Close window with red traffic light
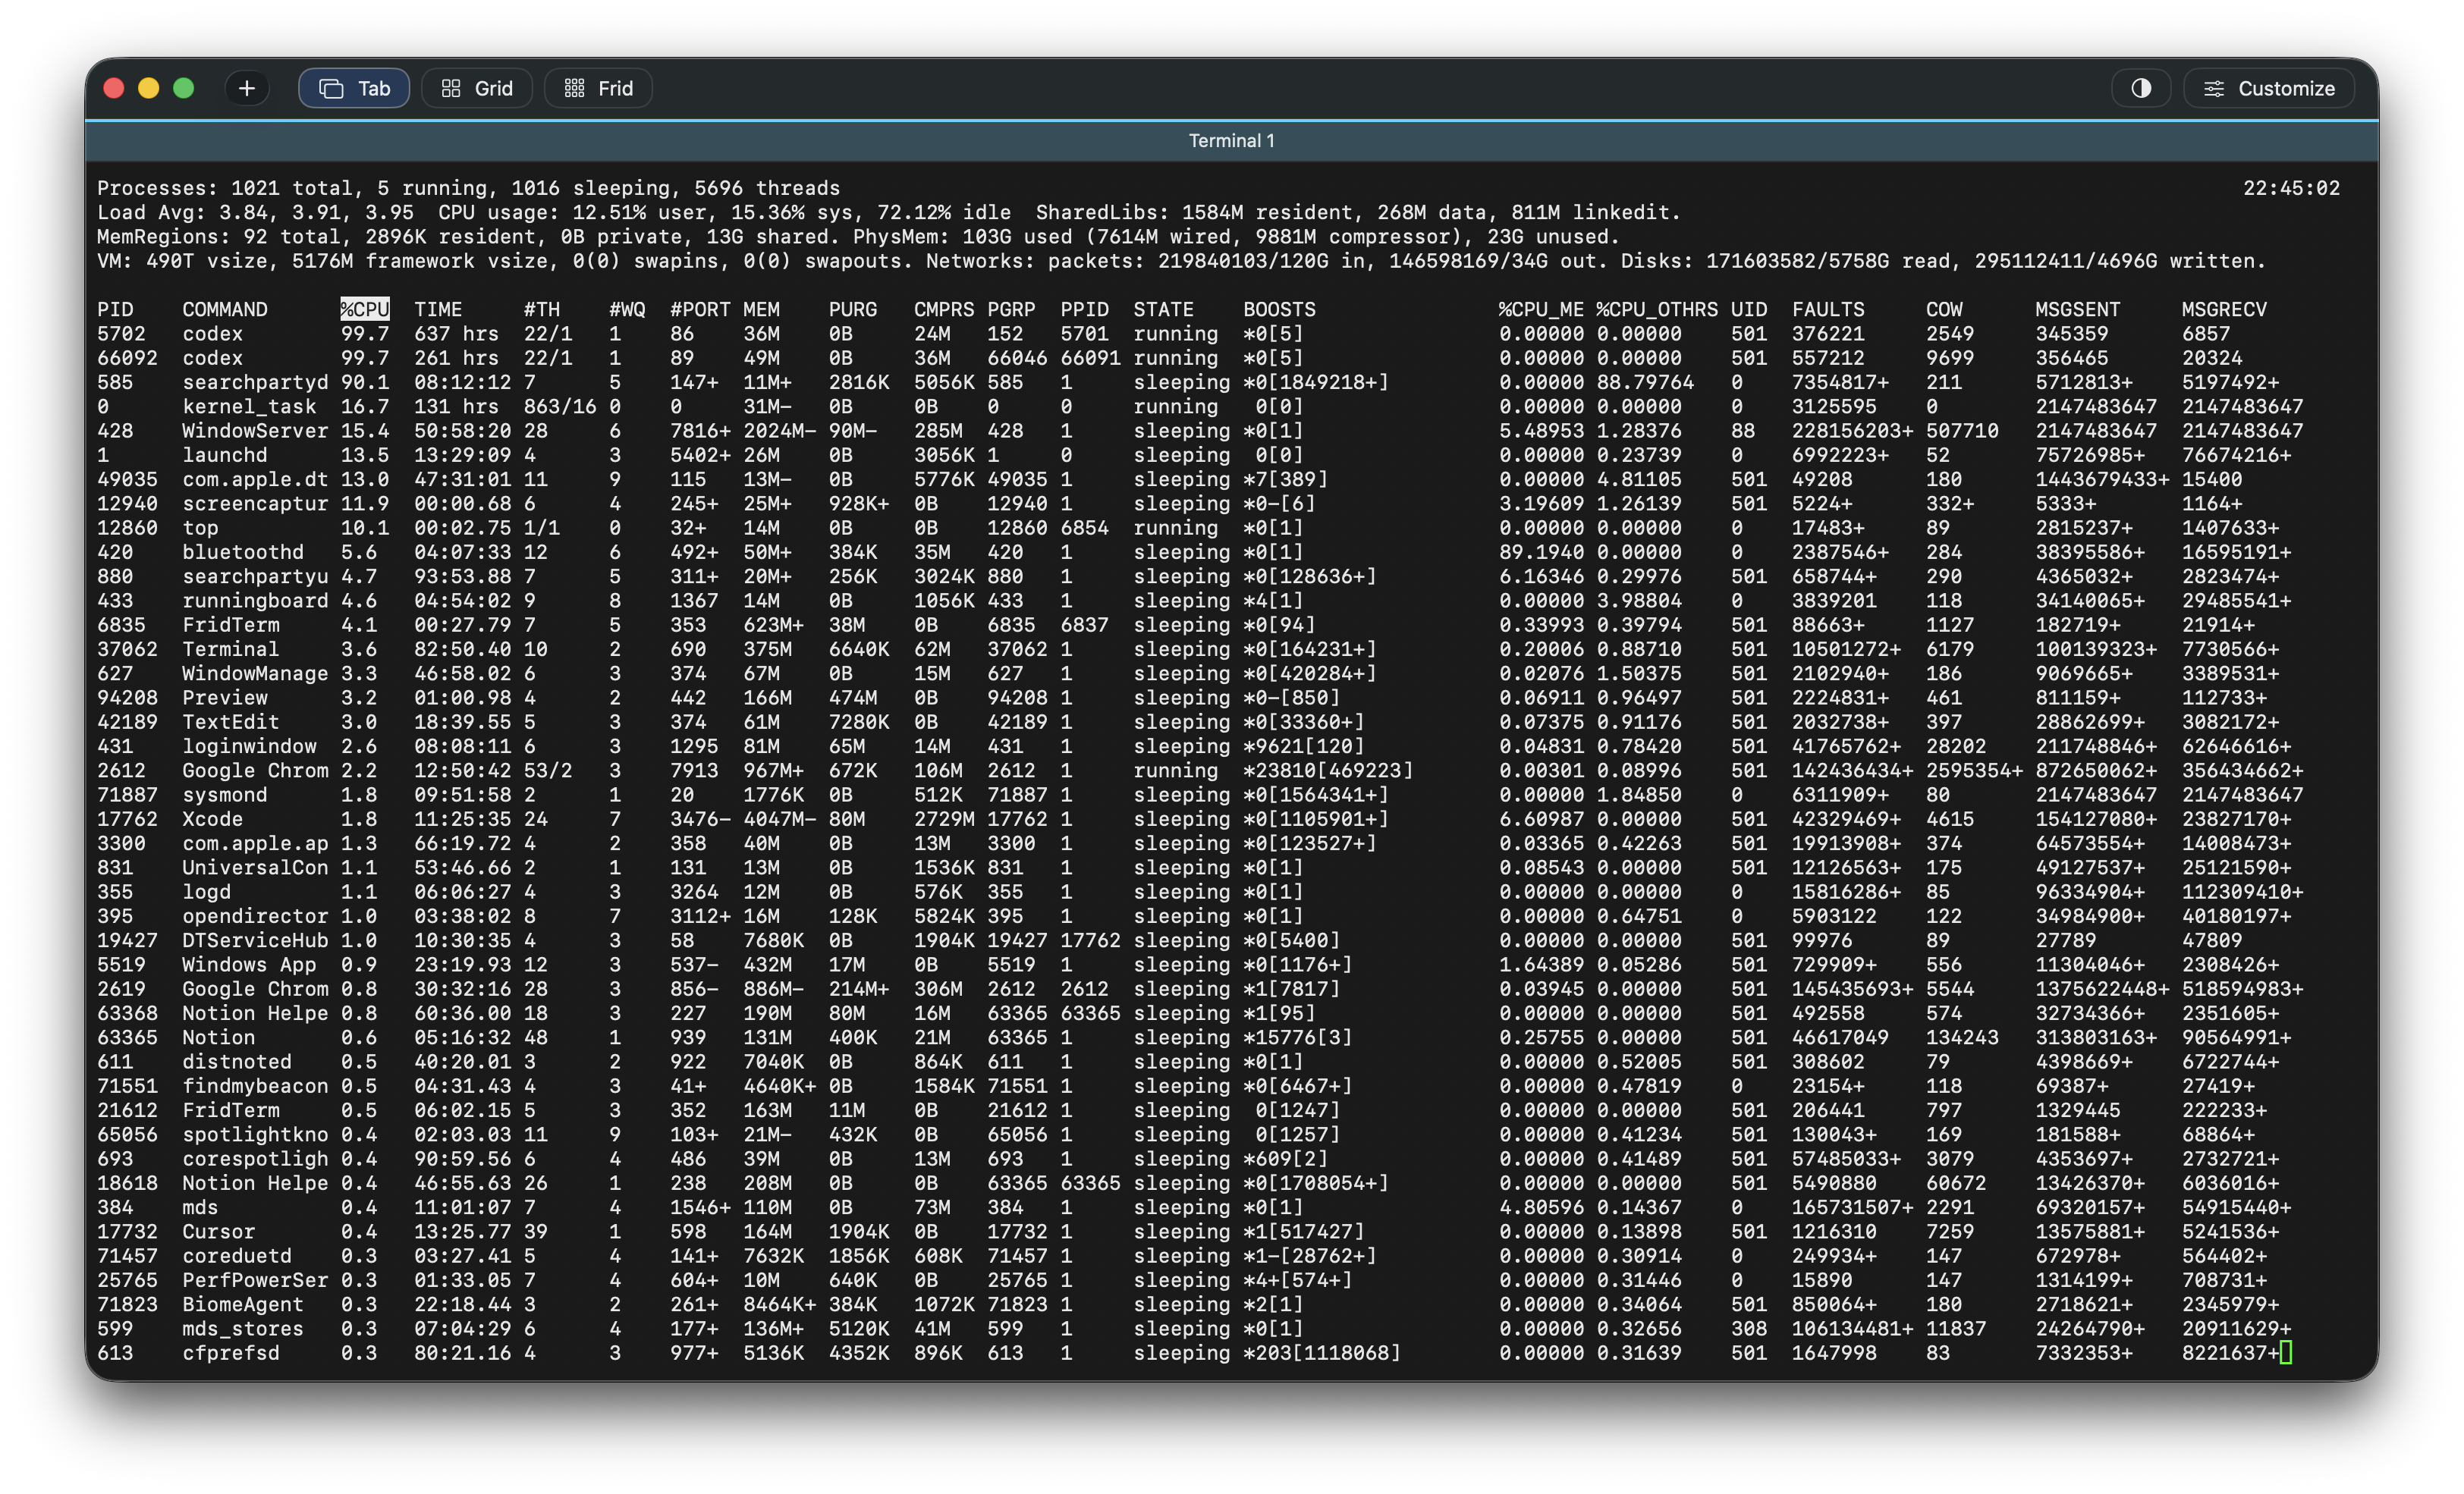The width and height of the screenshot is (2464, 1494). coord(114,88)
